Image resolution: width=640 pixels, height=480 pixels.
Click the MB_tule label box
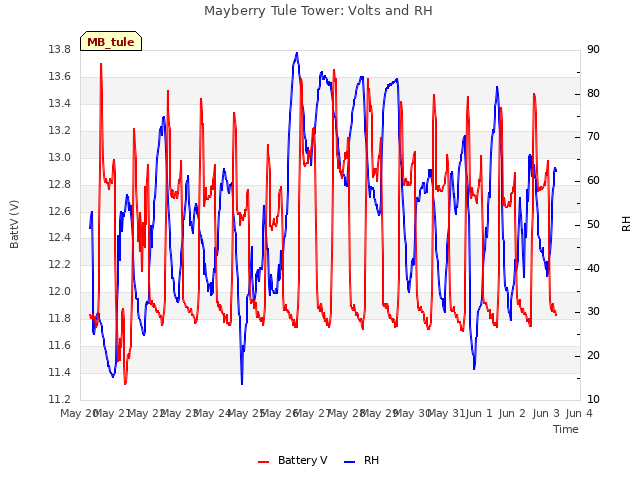111,41
